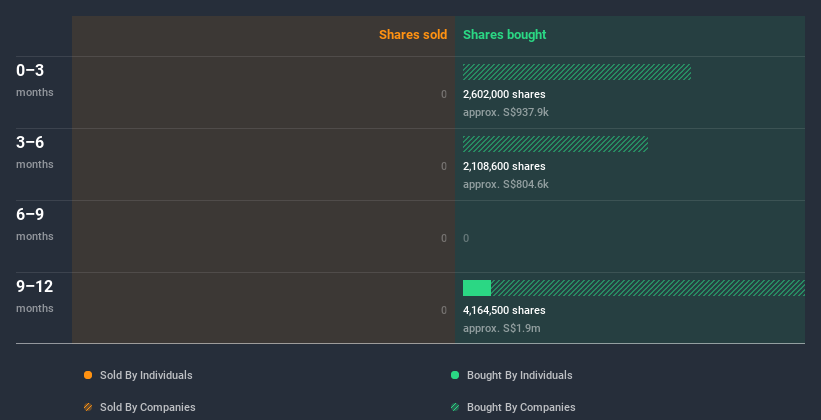Click the 4,164,500 shares value

[x=504, y=310]
